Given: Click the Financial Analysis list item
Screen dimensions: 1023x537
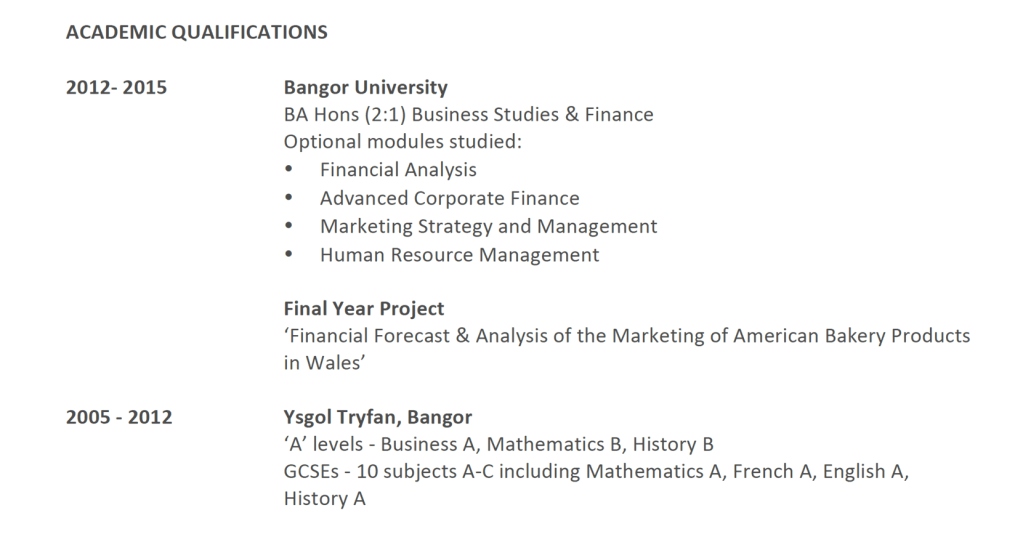Looking at the screenshot, I should 398,170.
